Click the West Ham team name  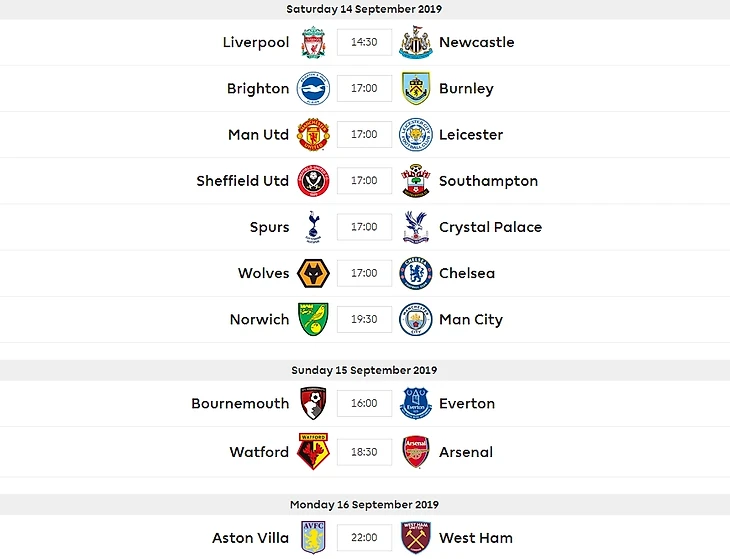coord(475,538)
